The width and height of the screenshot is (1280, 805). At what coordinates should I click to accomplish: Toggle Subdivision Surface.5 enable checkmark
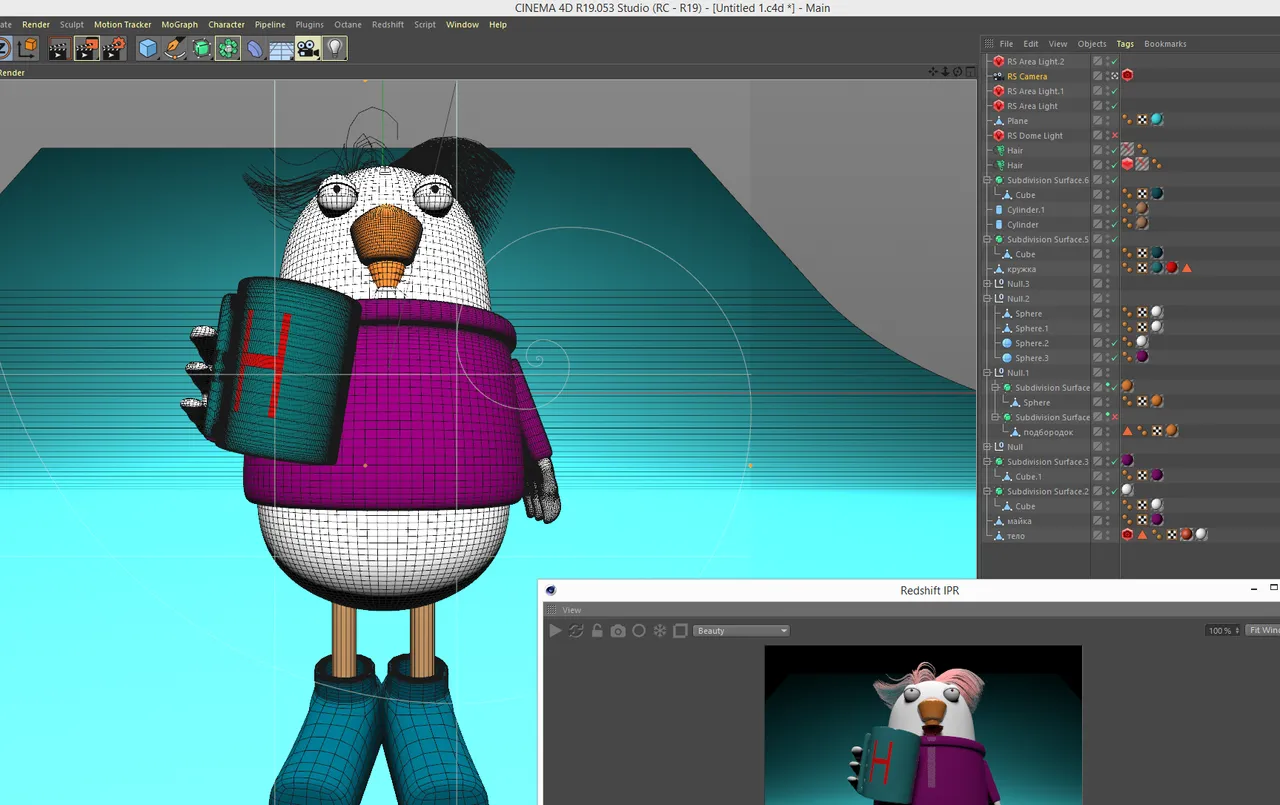(1114, 239)
